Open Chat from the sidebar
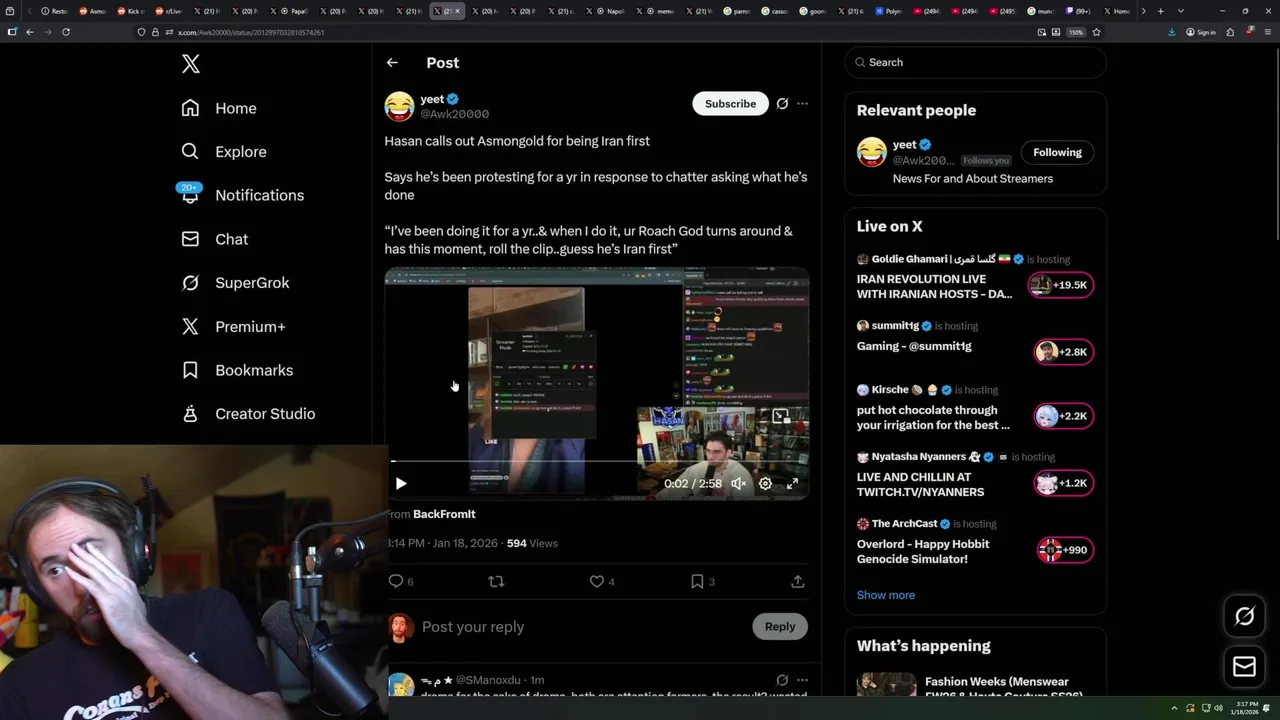Viewport: 1280px width, 720px height. click(x=215, y=239)
